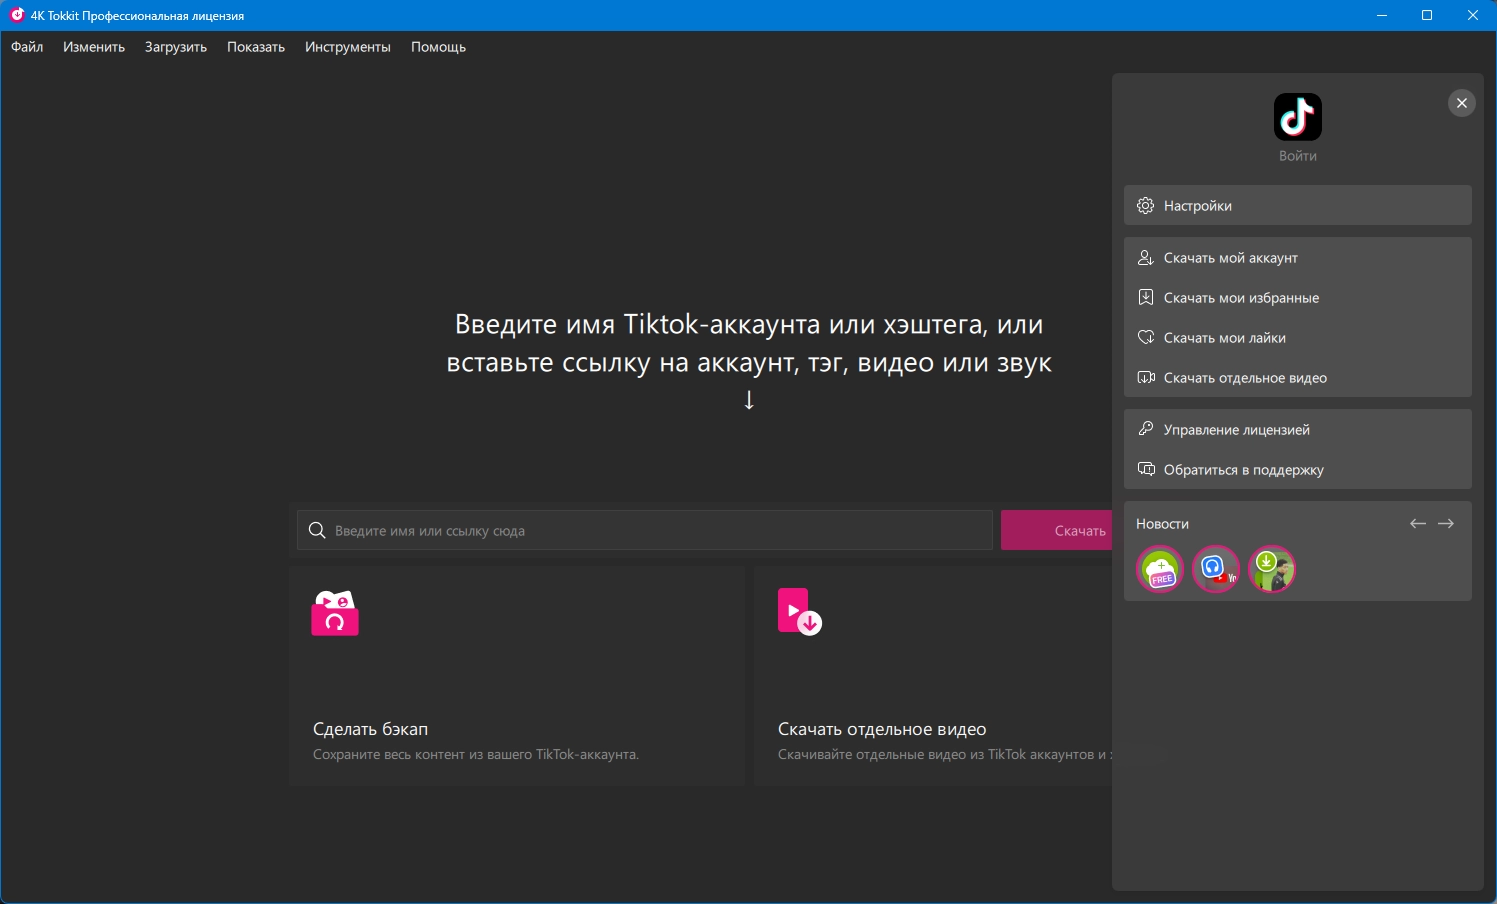Select Скачать мой аккаунт
Screen dimensions: 1497x904
(x=1297, y=257)
